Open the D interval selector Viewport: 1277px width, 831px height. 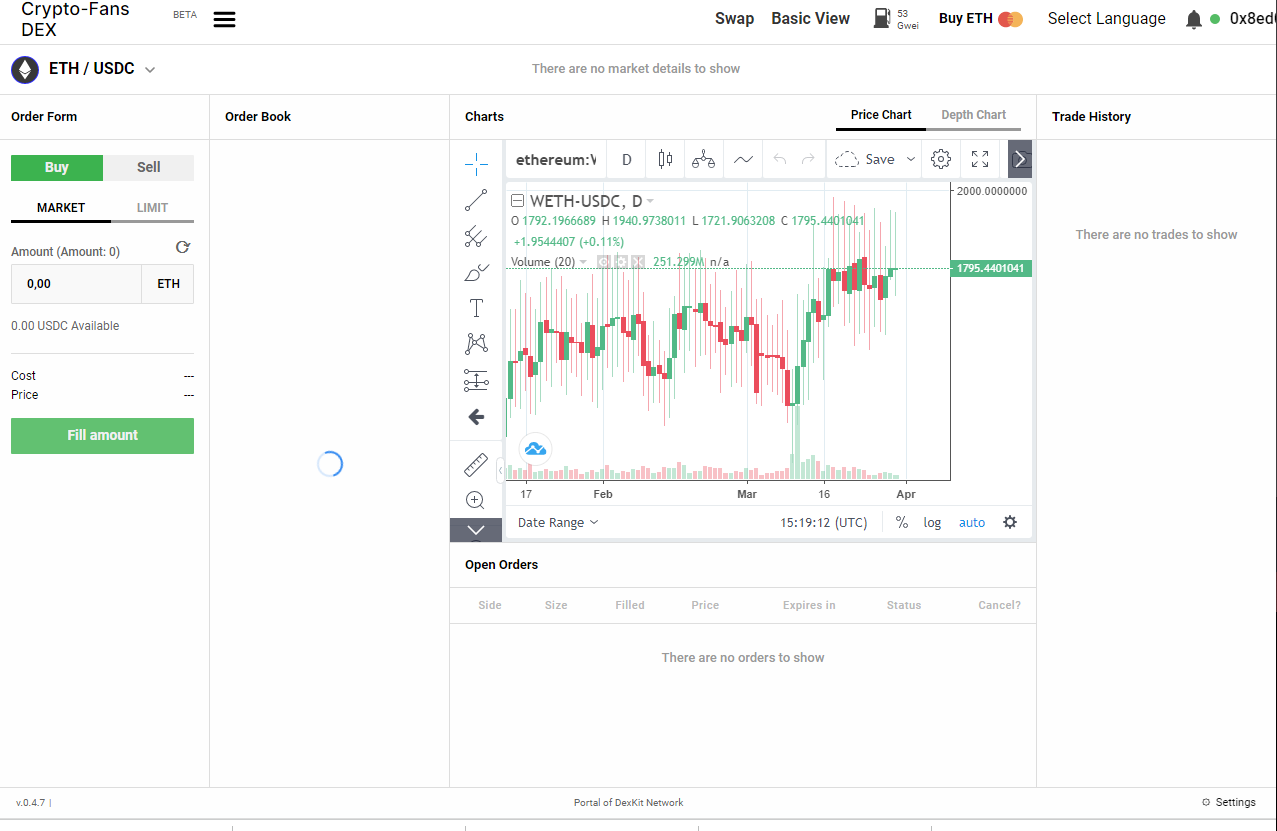(627, 159)
